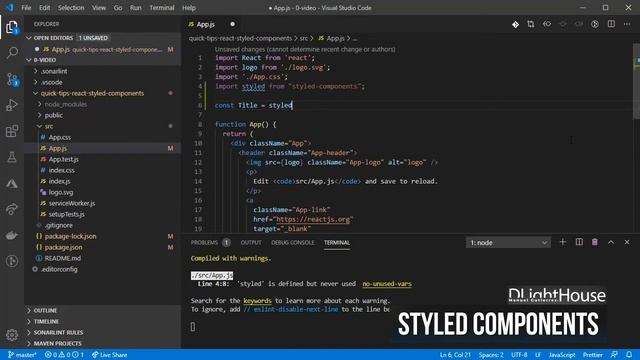Click the master branch indicator
This screenshot has height=360, width=640.
pos(22,355)
